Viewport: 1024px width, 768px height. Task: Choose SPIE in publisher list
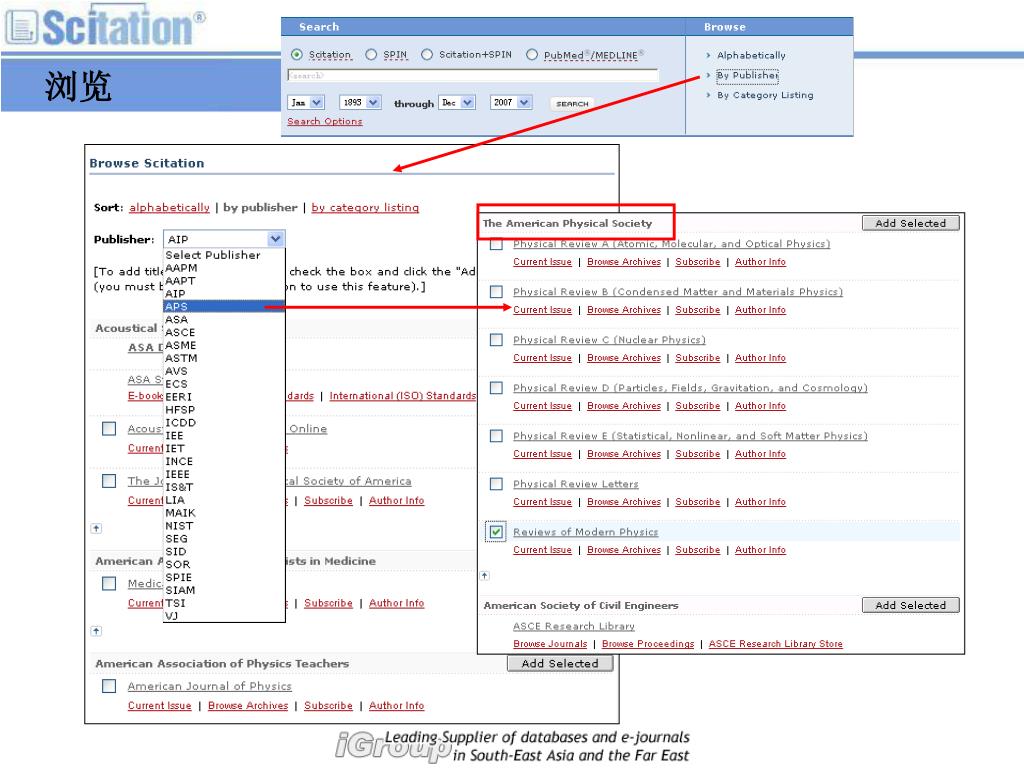coord(224,577)
